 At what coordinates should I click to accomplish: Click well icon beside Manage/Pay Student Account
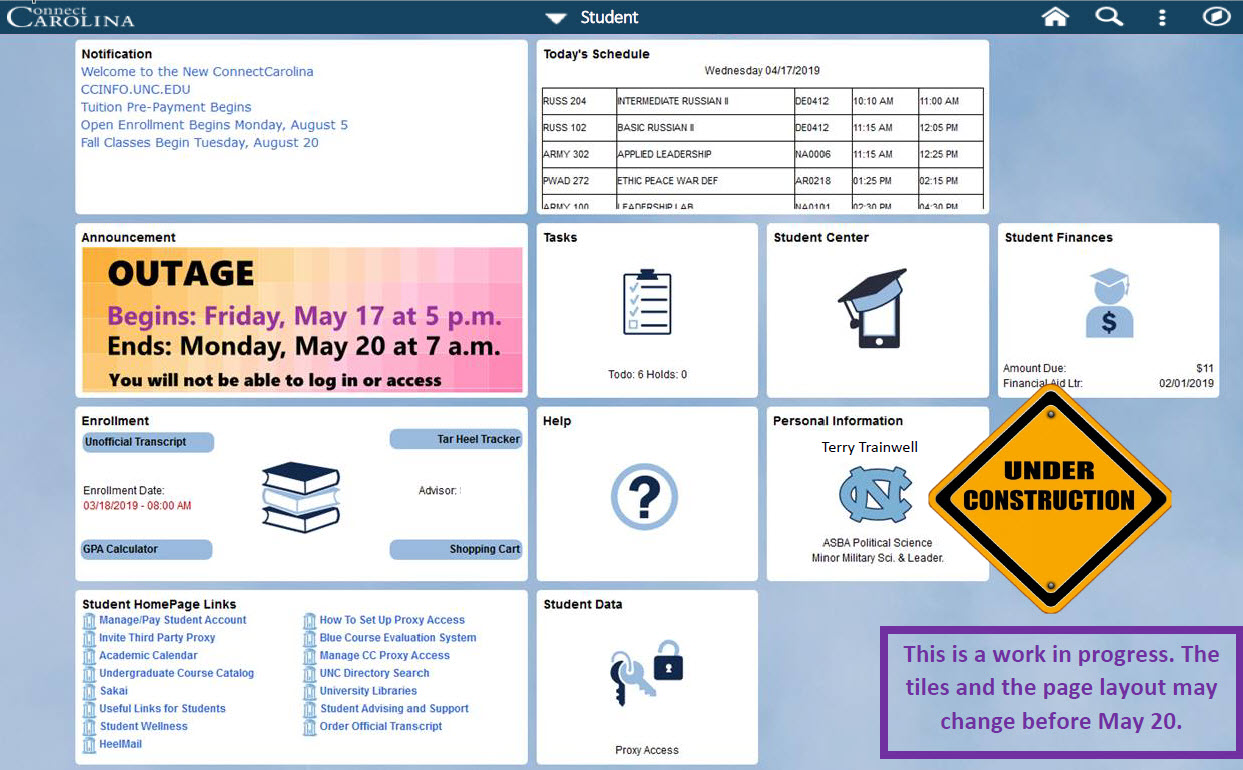[90, 620]
